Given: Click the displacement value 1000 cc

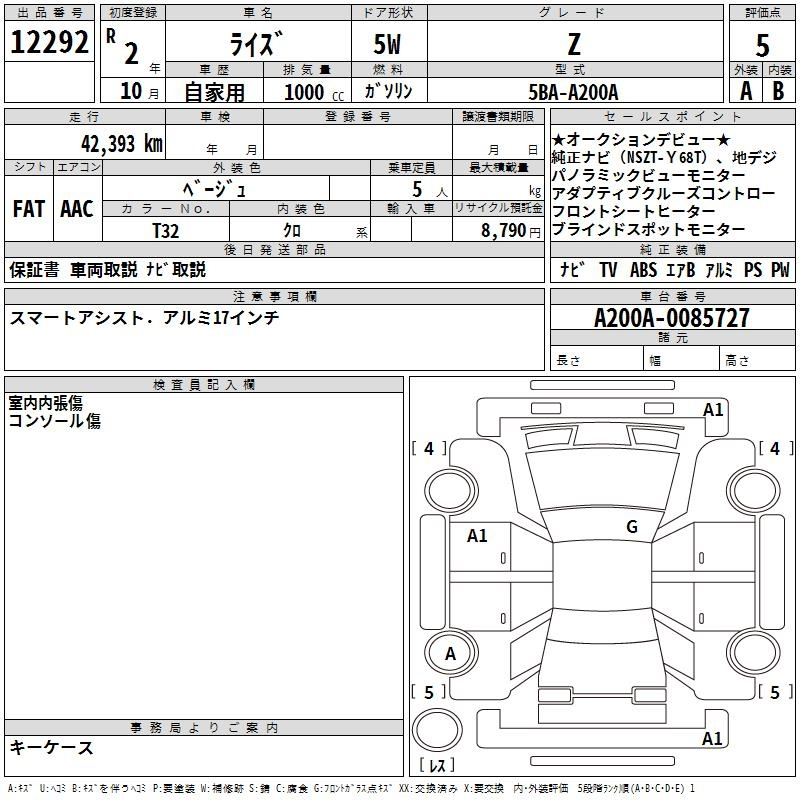Looking at the screenshot, I should point(314,92).
